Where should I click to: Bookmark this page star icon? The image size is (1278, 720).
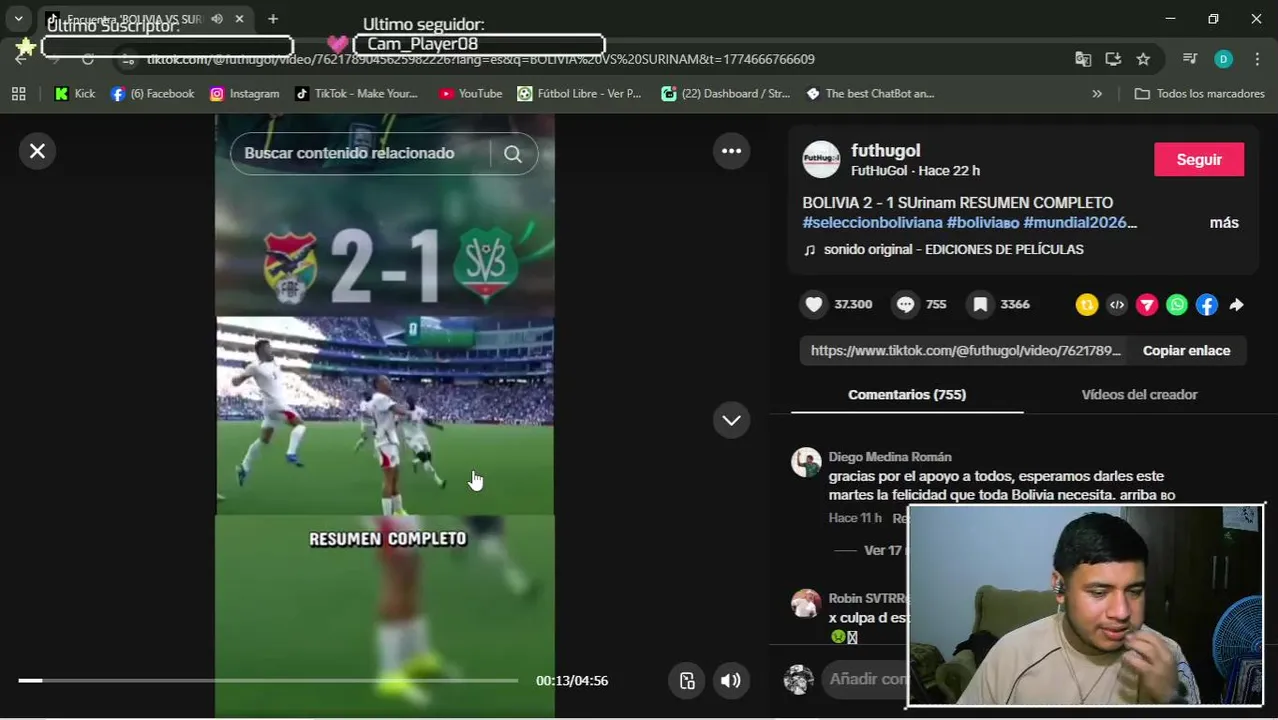[1143, 60]
